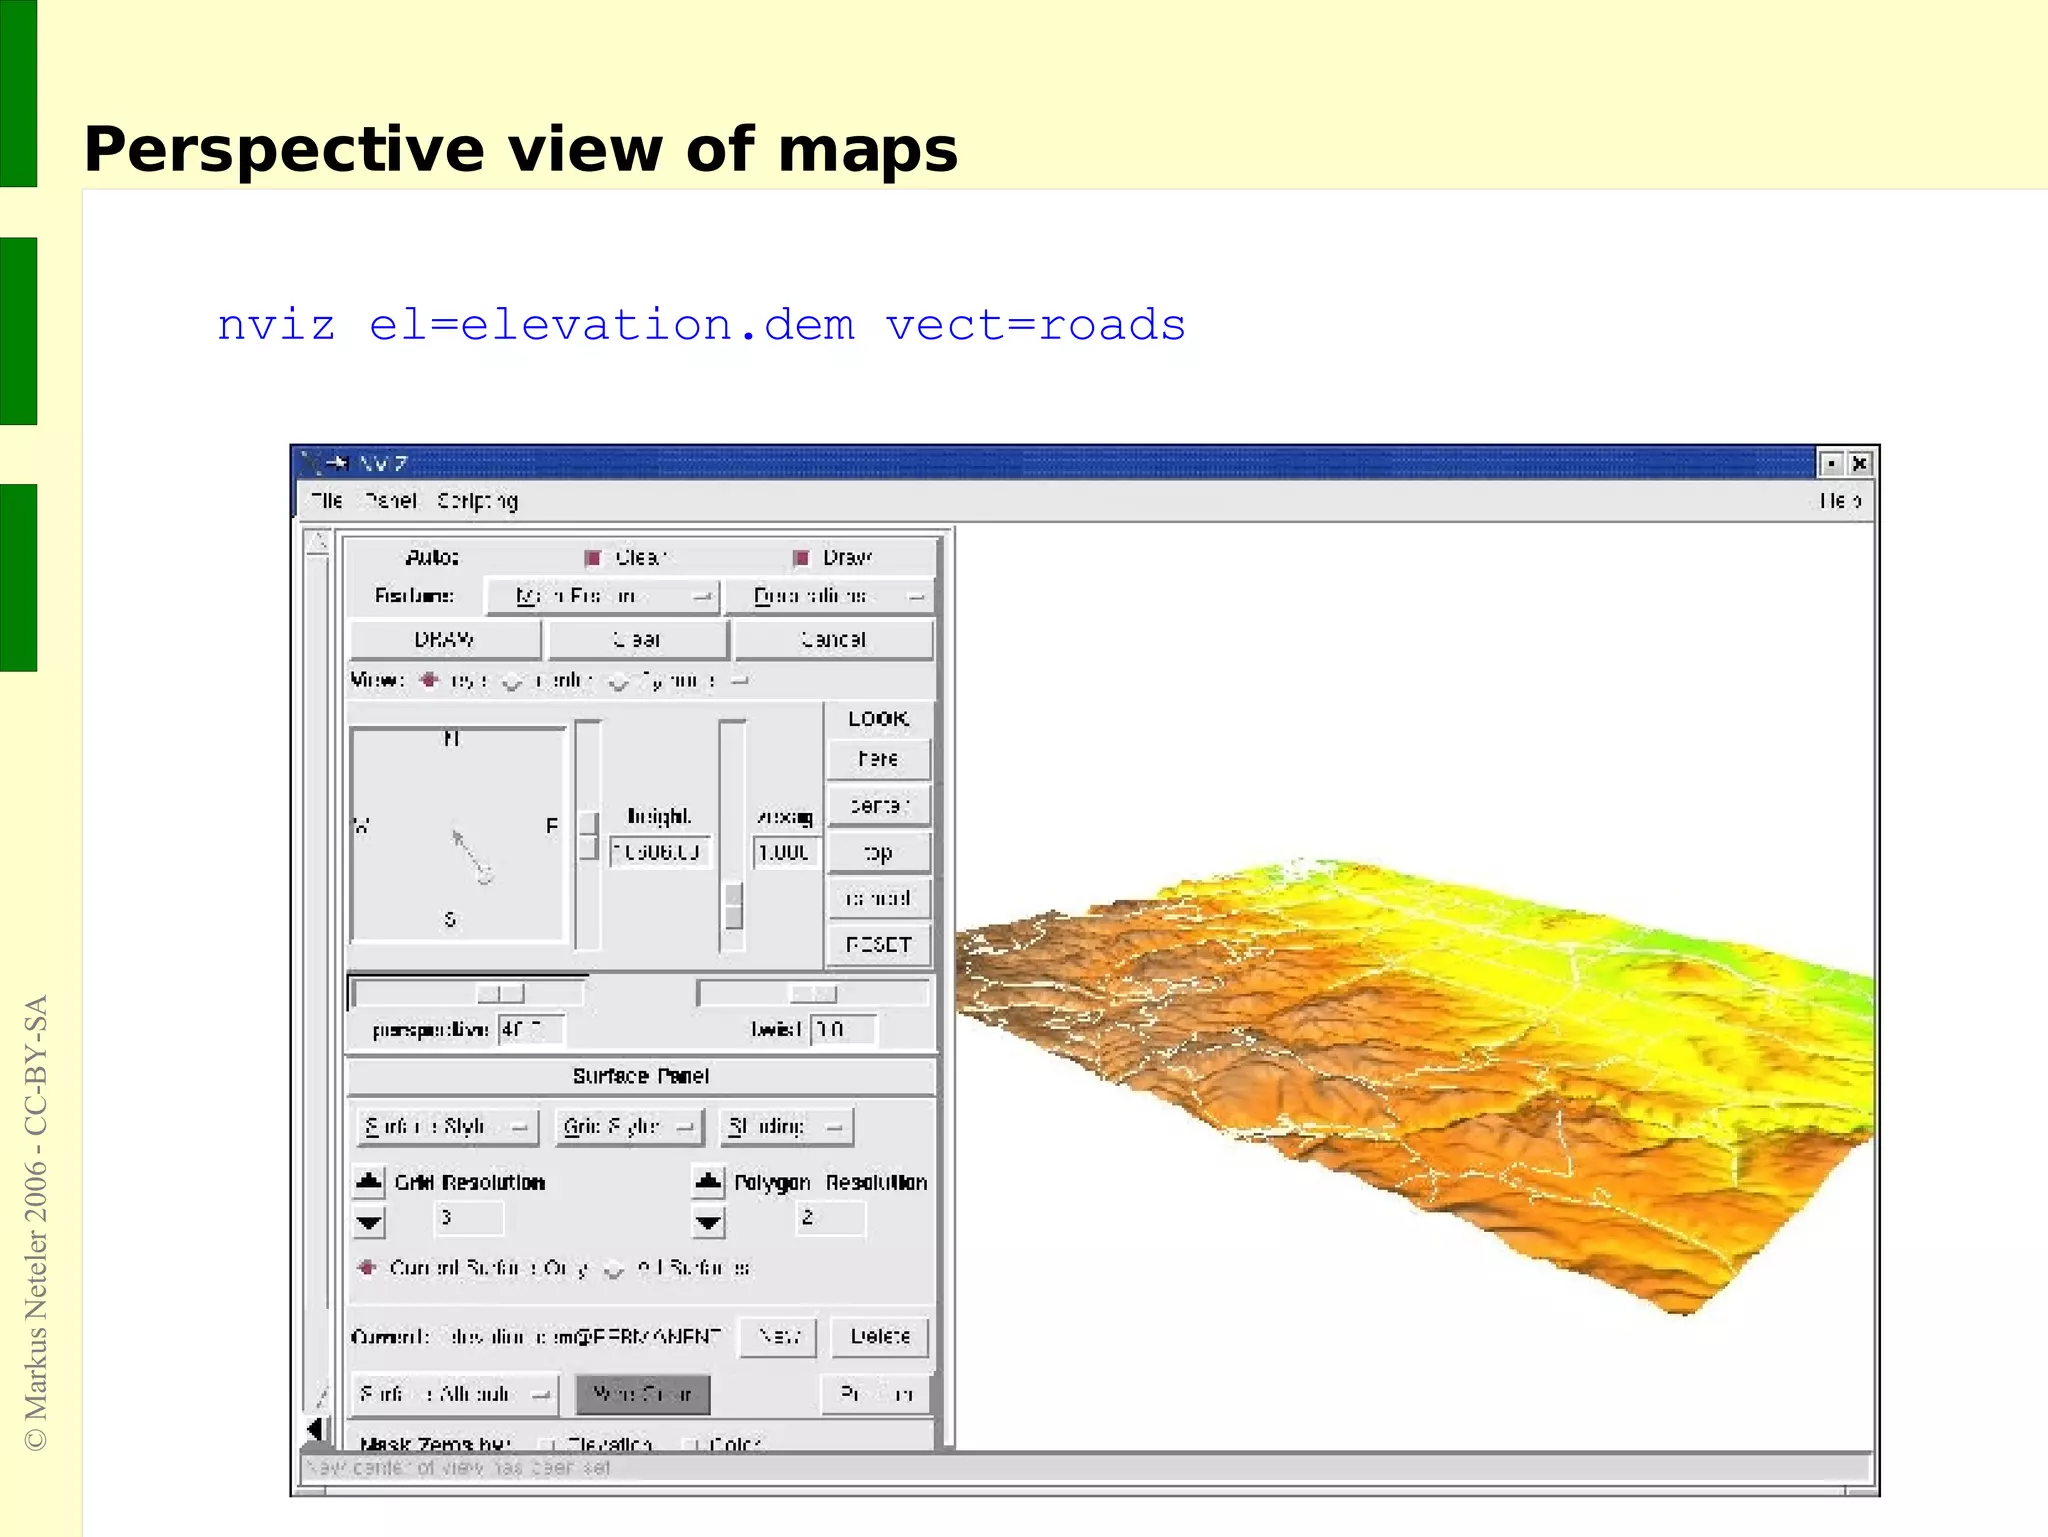Click the Surface Panel header

point(641,1076)
